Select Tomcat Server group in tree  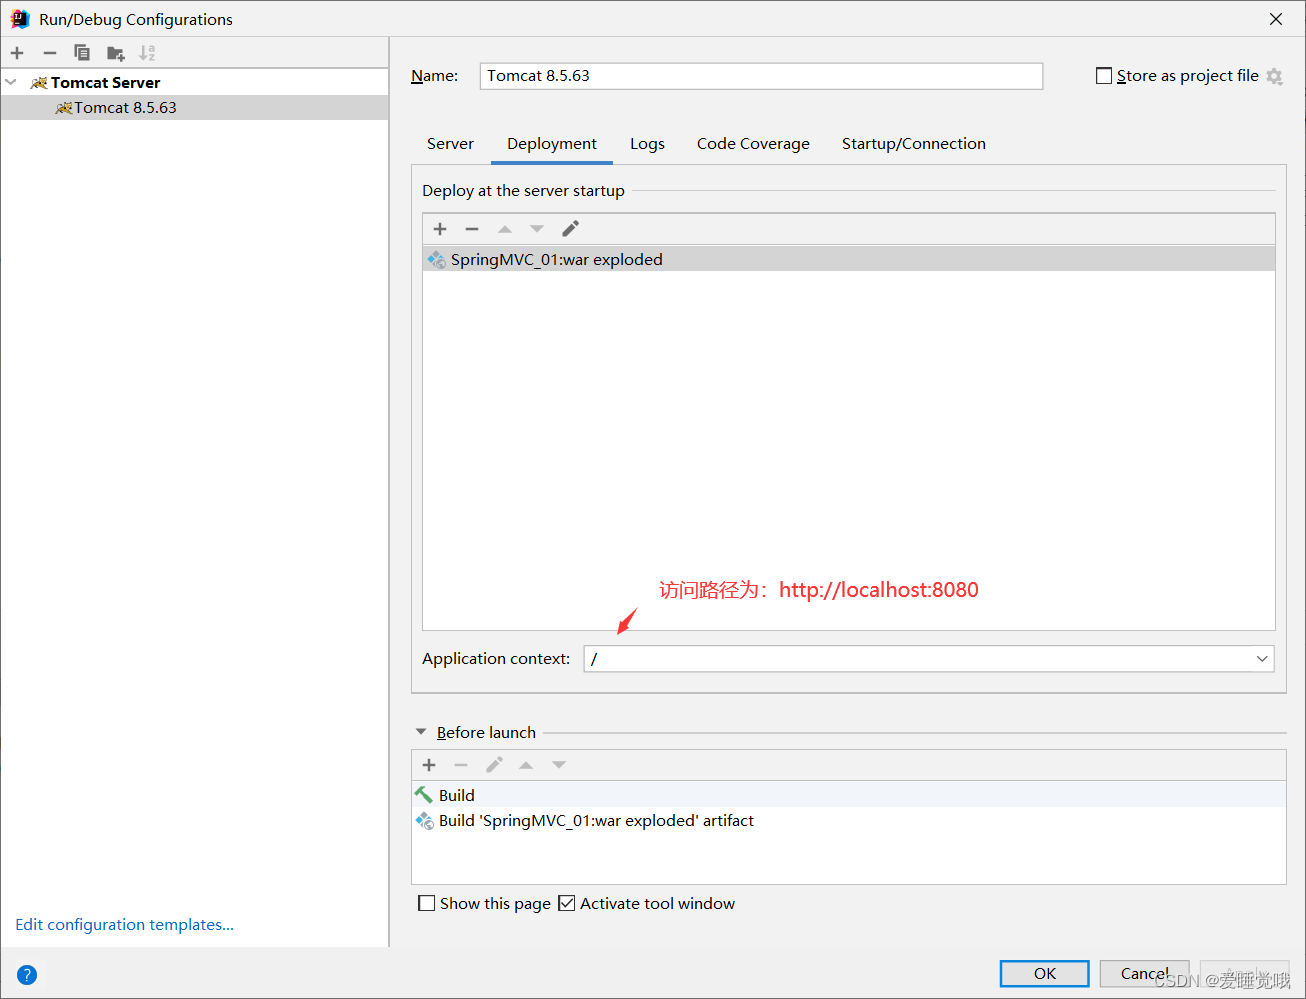(105, 82)
